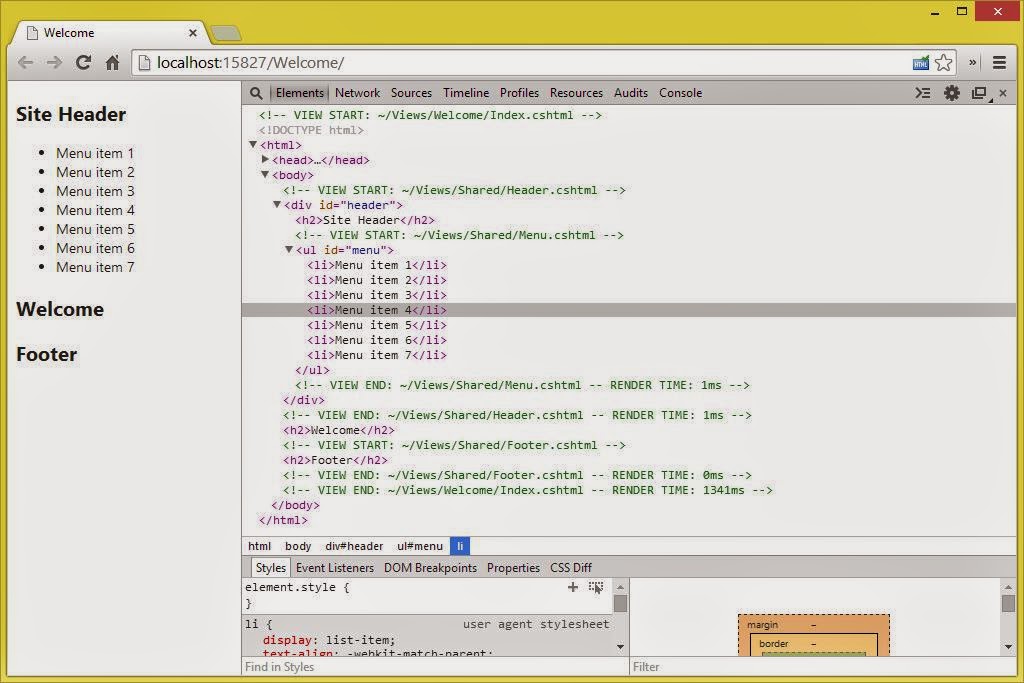Open the DevTools settings gear

pos(951,93)
